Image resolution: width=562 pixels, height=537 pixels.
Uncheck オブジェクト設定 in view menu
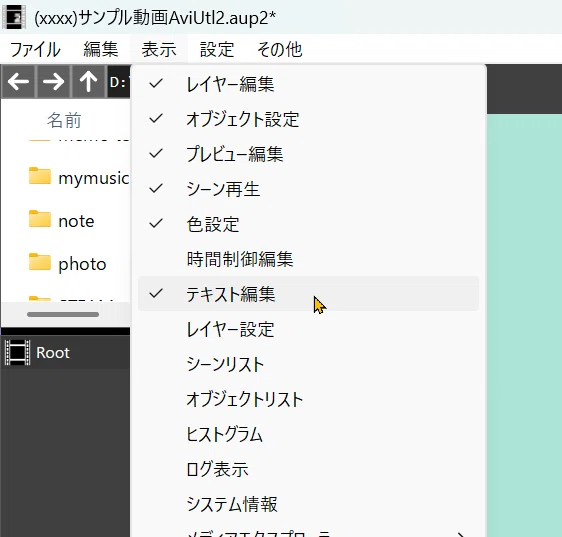(308, 119)
